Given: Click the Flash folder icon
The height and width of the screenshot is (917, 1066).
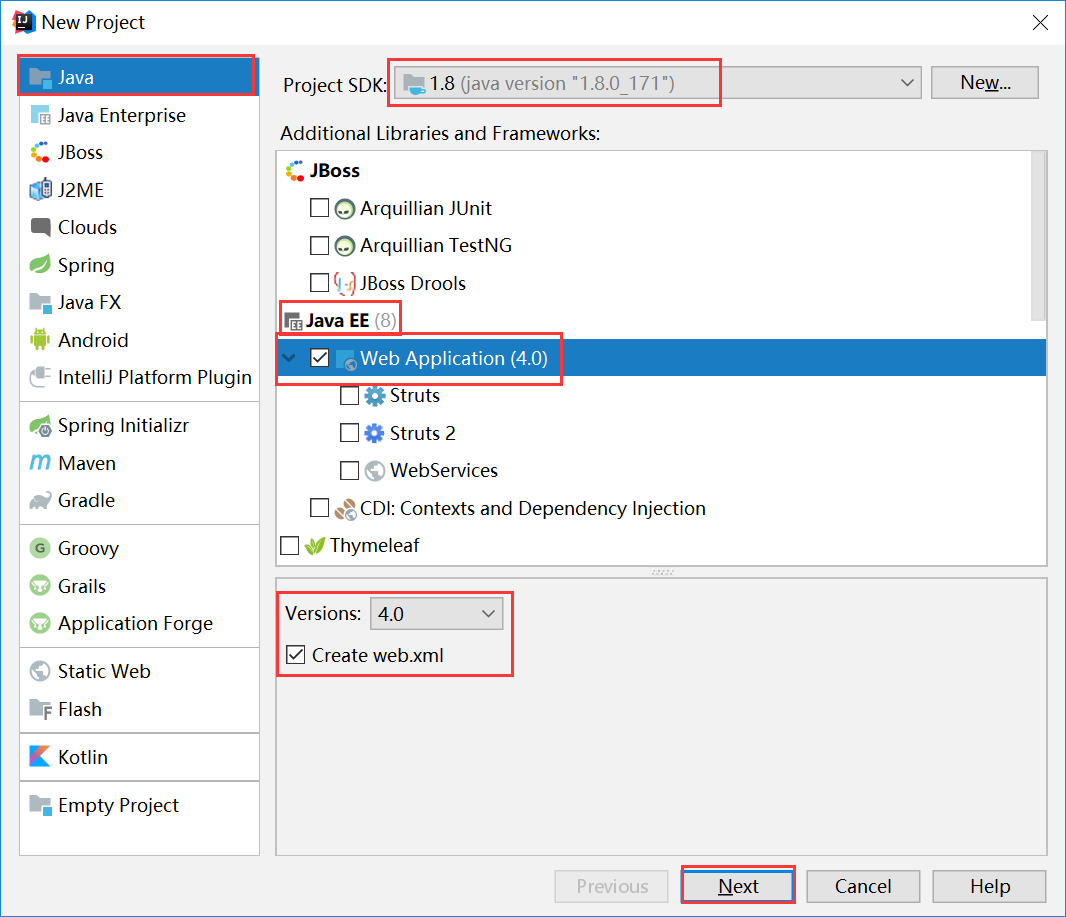Looking at the screenshot, I should pos(40,709).
